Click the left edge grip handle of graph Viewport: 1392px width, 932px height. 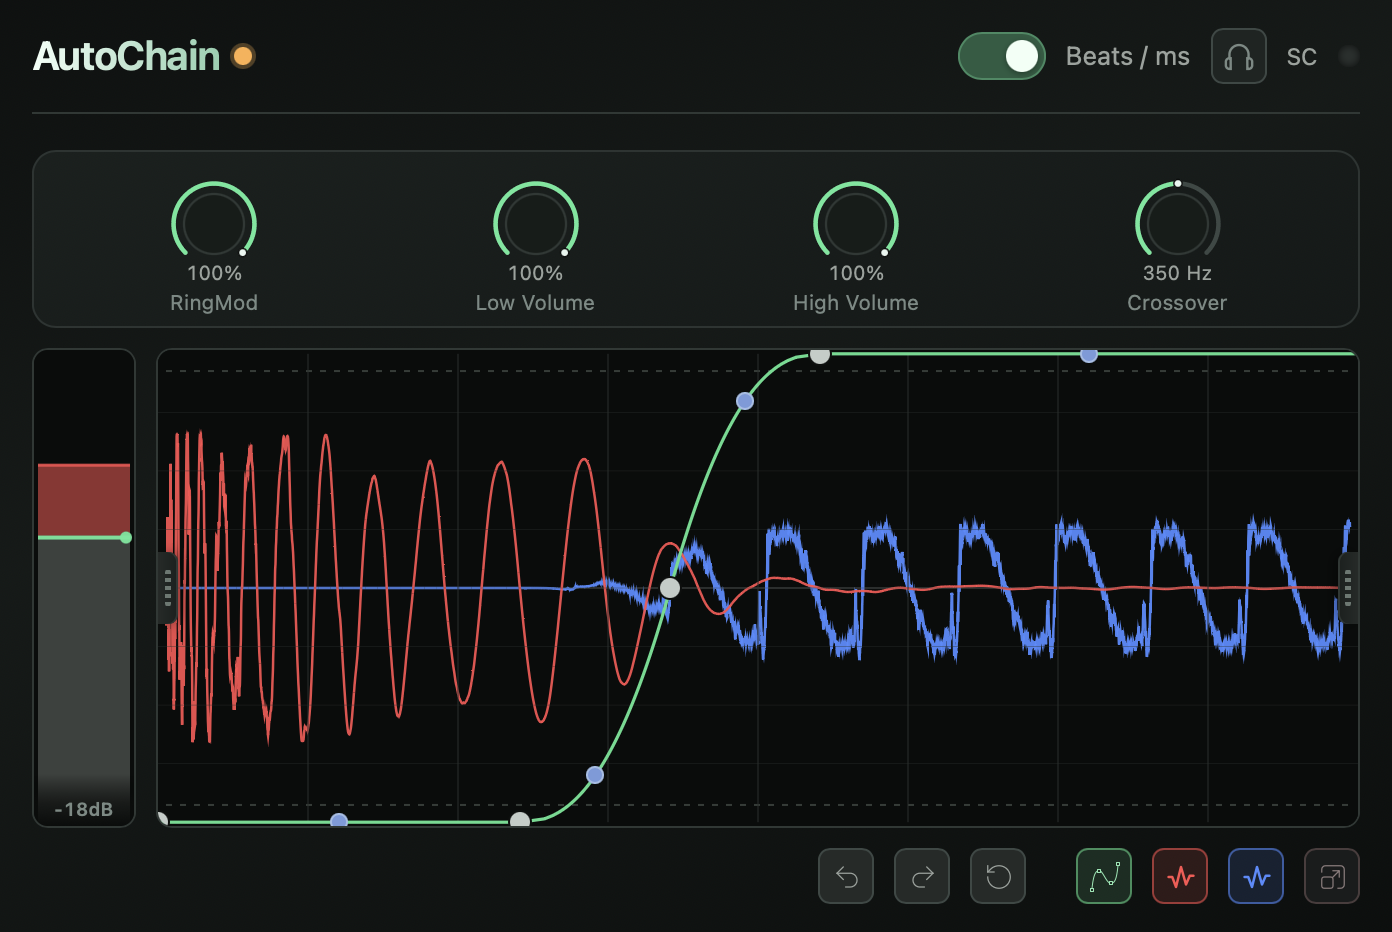pos(167,588)
